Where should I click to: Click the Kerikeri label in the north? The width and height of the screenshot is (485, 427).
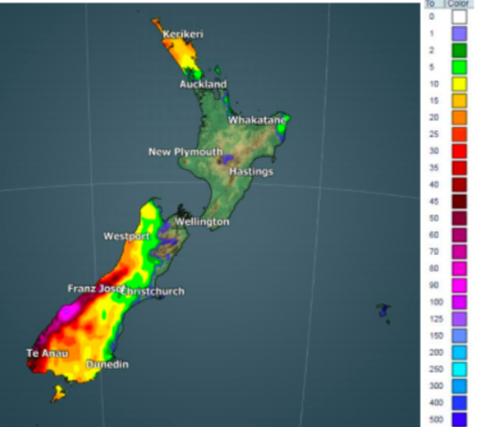pyautogui.click(x=183, y=34)
